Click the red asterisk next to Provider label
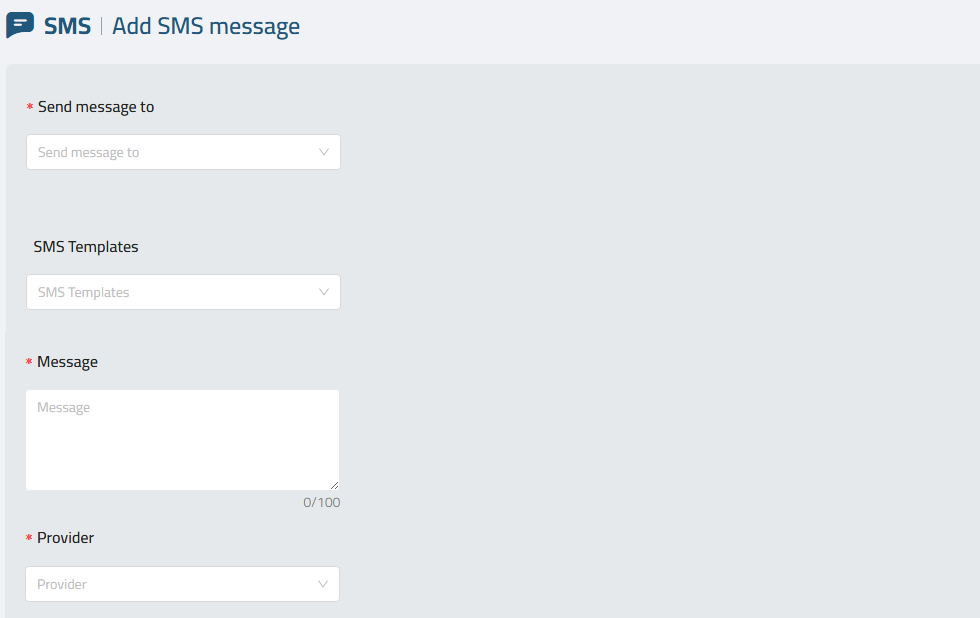The image size is (980, 618). tap(29, 537)
